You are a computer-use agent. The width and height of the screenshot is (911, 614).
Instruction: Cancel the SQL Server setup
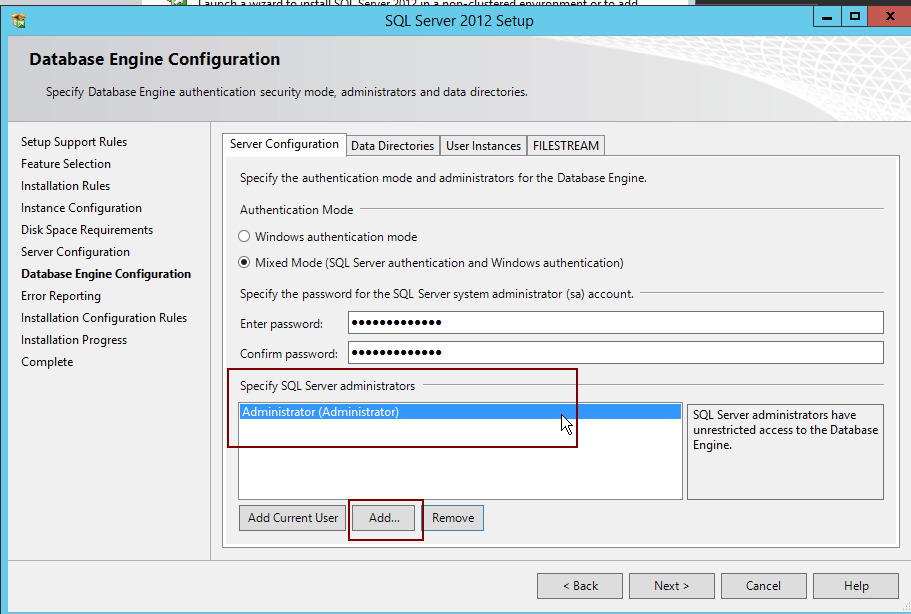click(x=763, y=586)
